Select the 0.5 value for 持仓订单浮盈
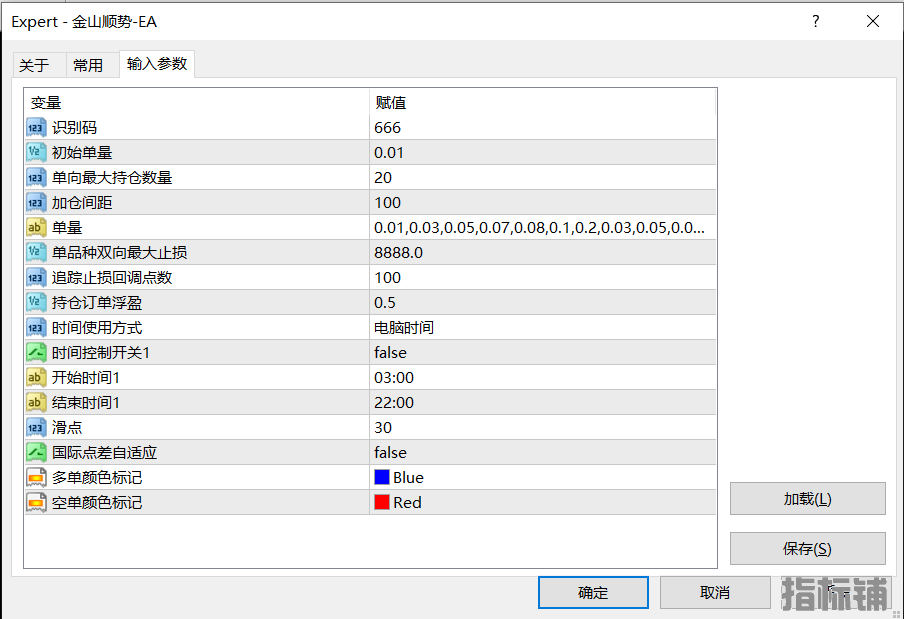This screenshot has height=619, width=904. point(385,302)
